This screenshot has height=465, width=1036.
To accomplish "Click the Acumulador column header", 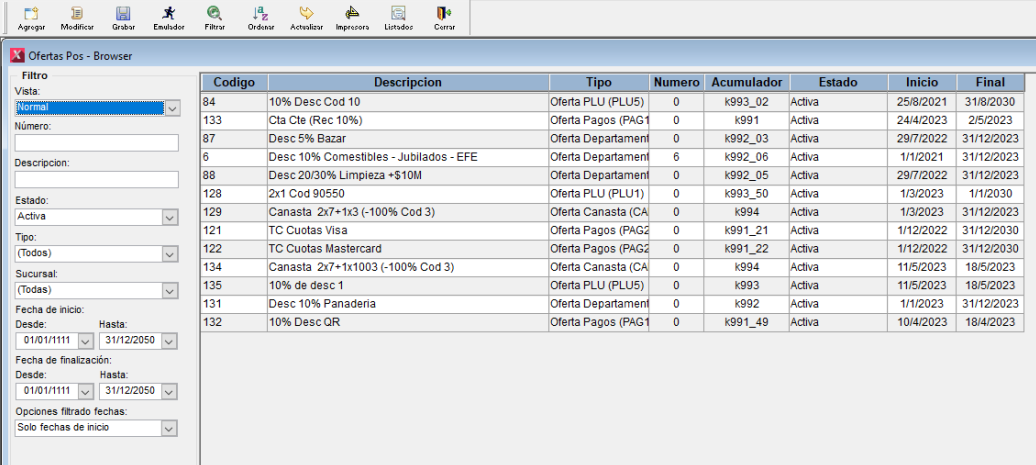I will [746, 82].
